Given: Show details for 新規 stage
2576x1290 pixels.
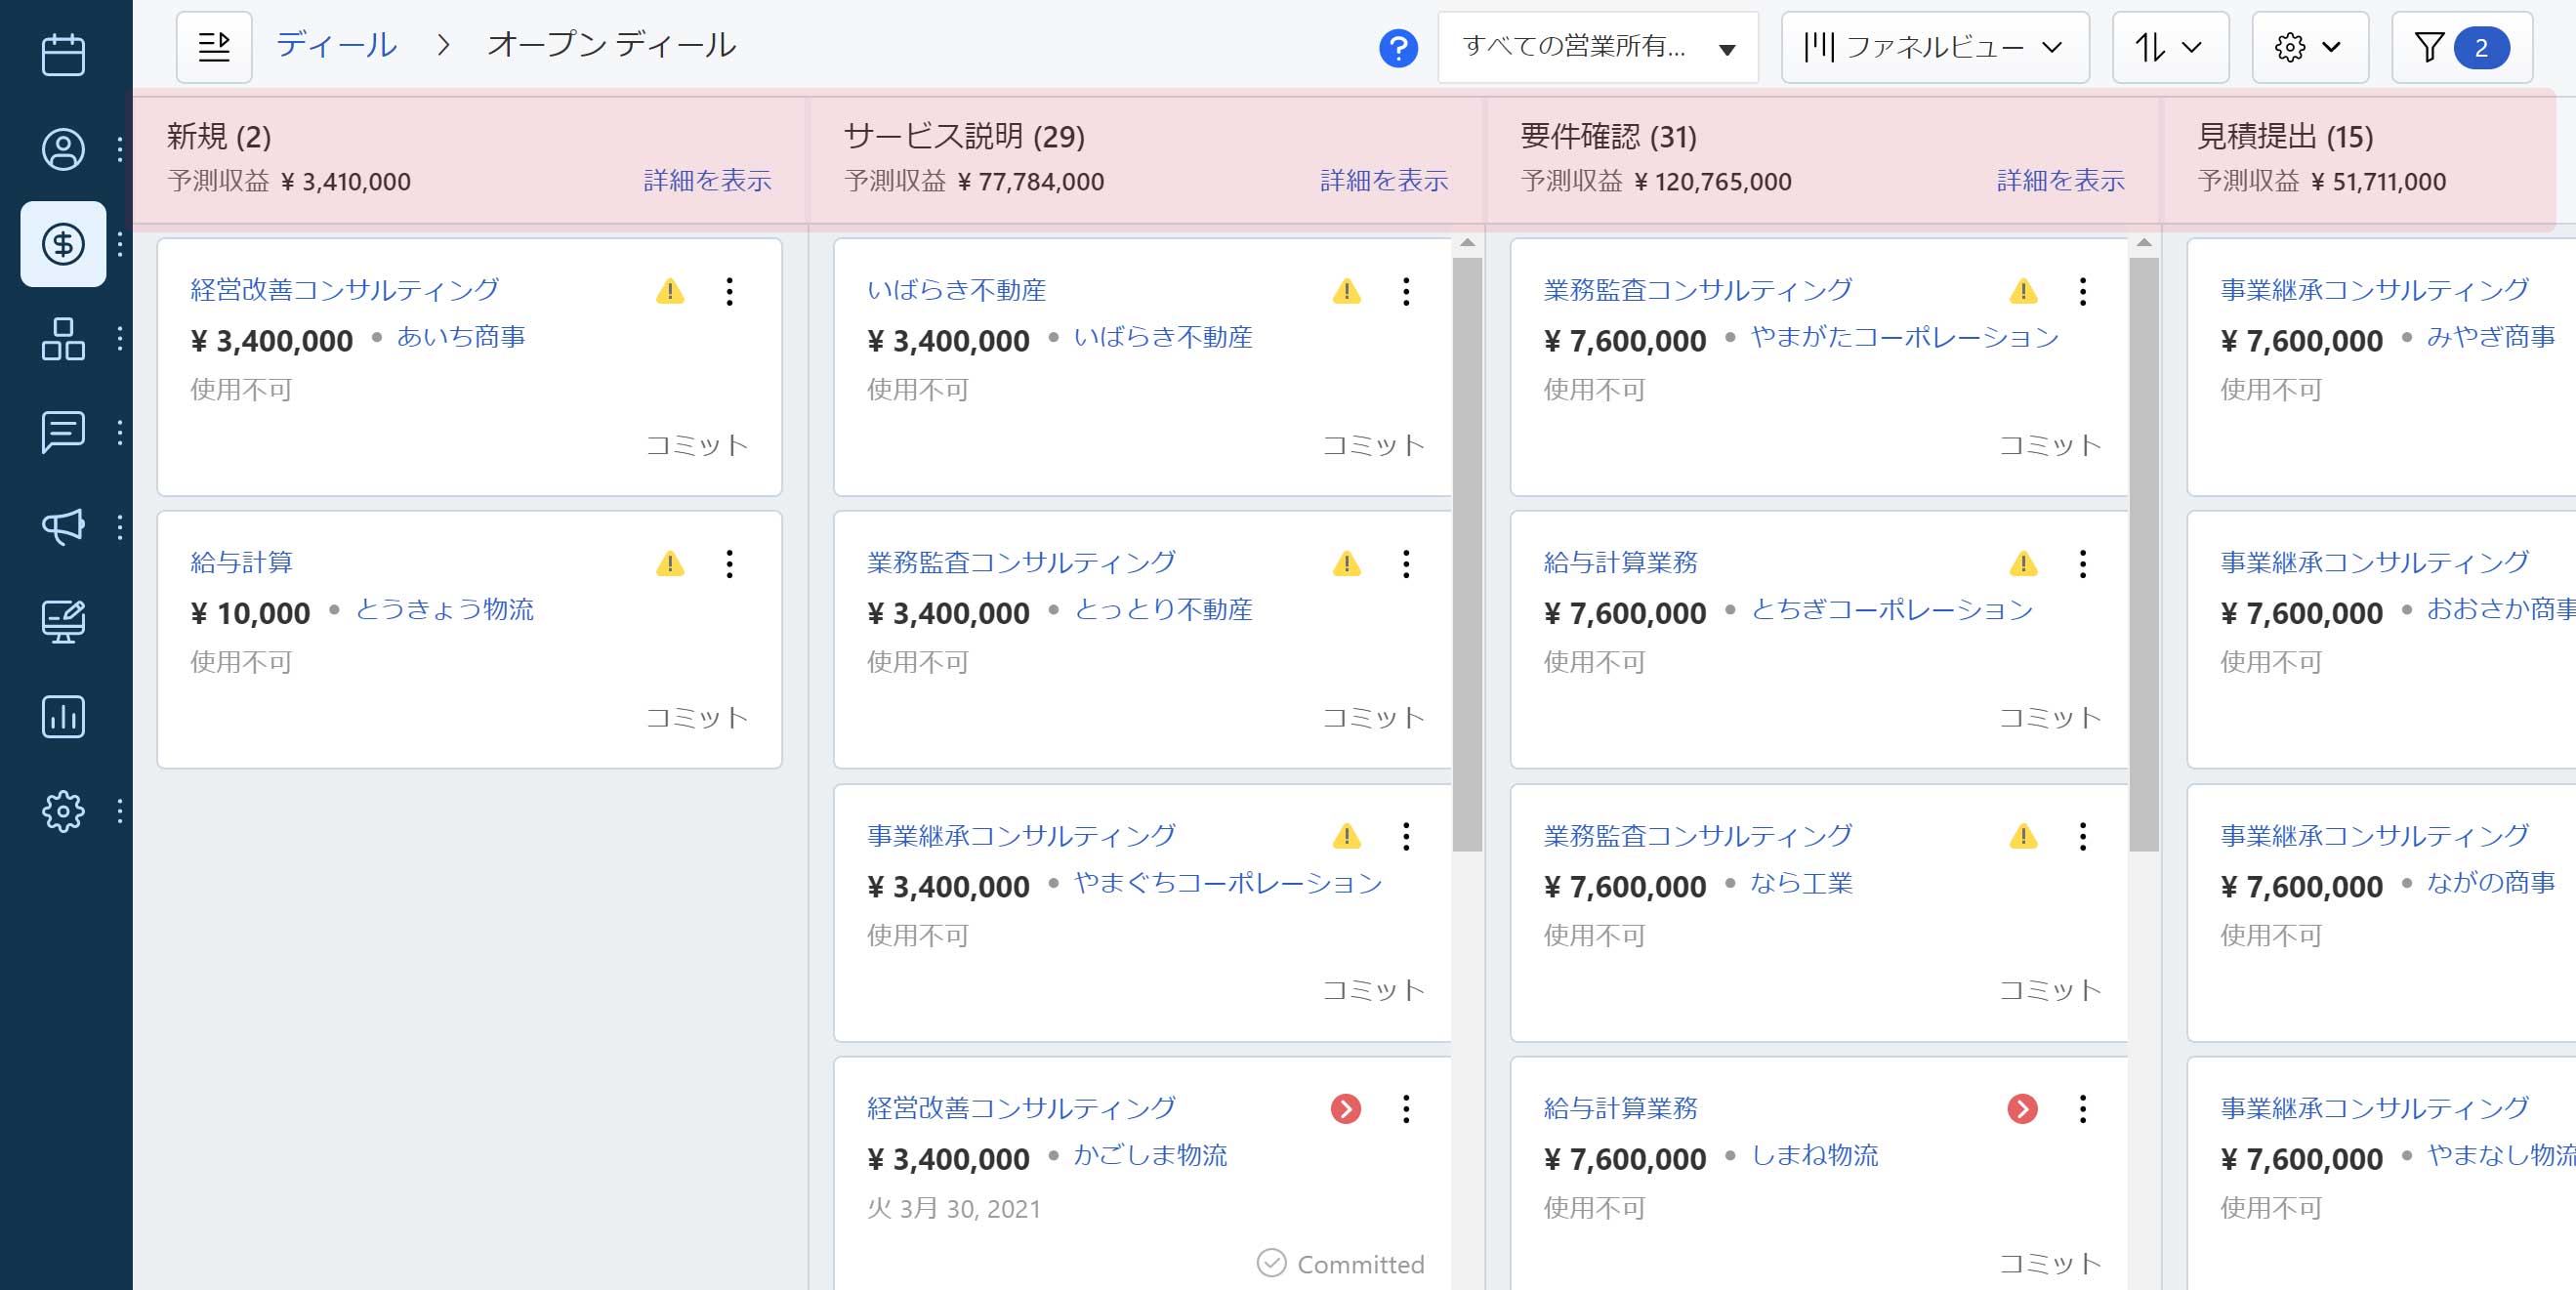Looking at the screenshot, I should [707, 181].
